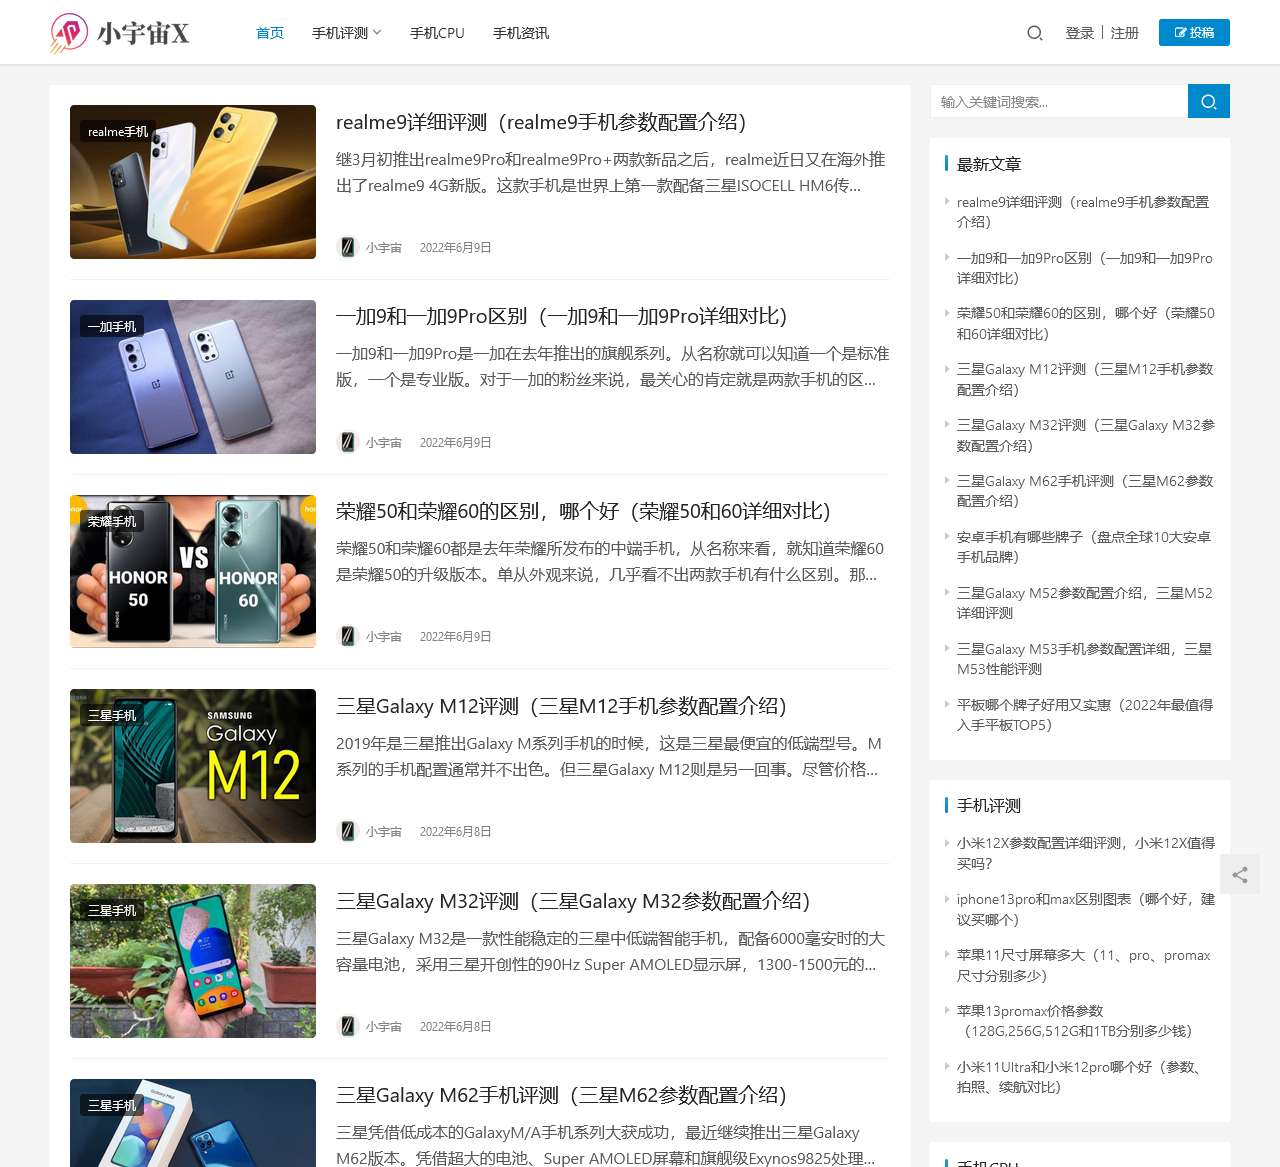Click 小宇宙 author name on 荣耀50 post
The width and height of the screenshot is (1280, 1167).
[x=384, y=636]
